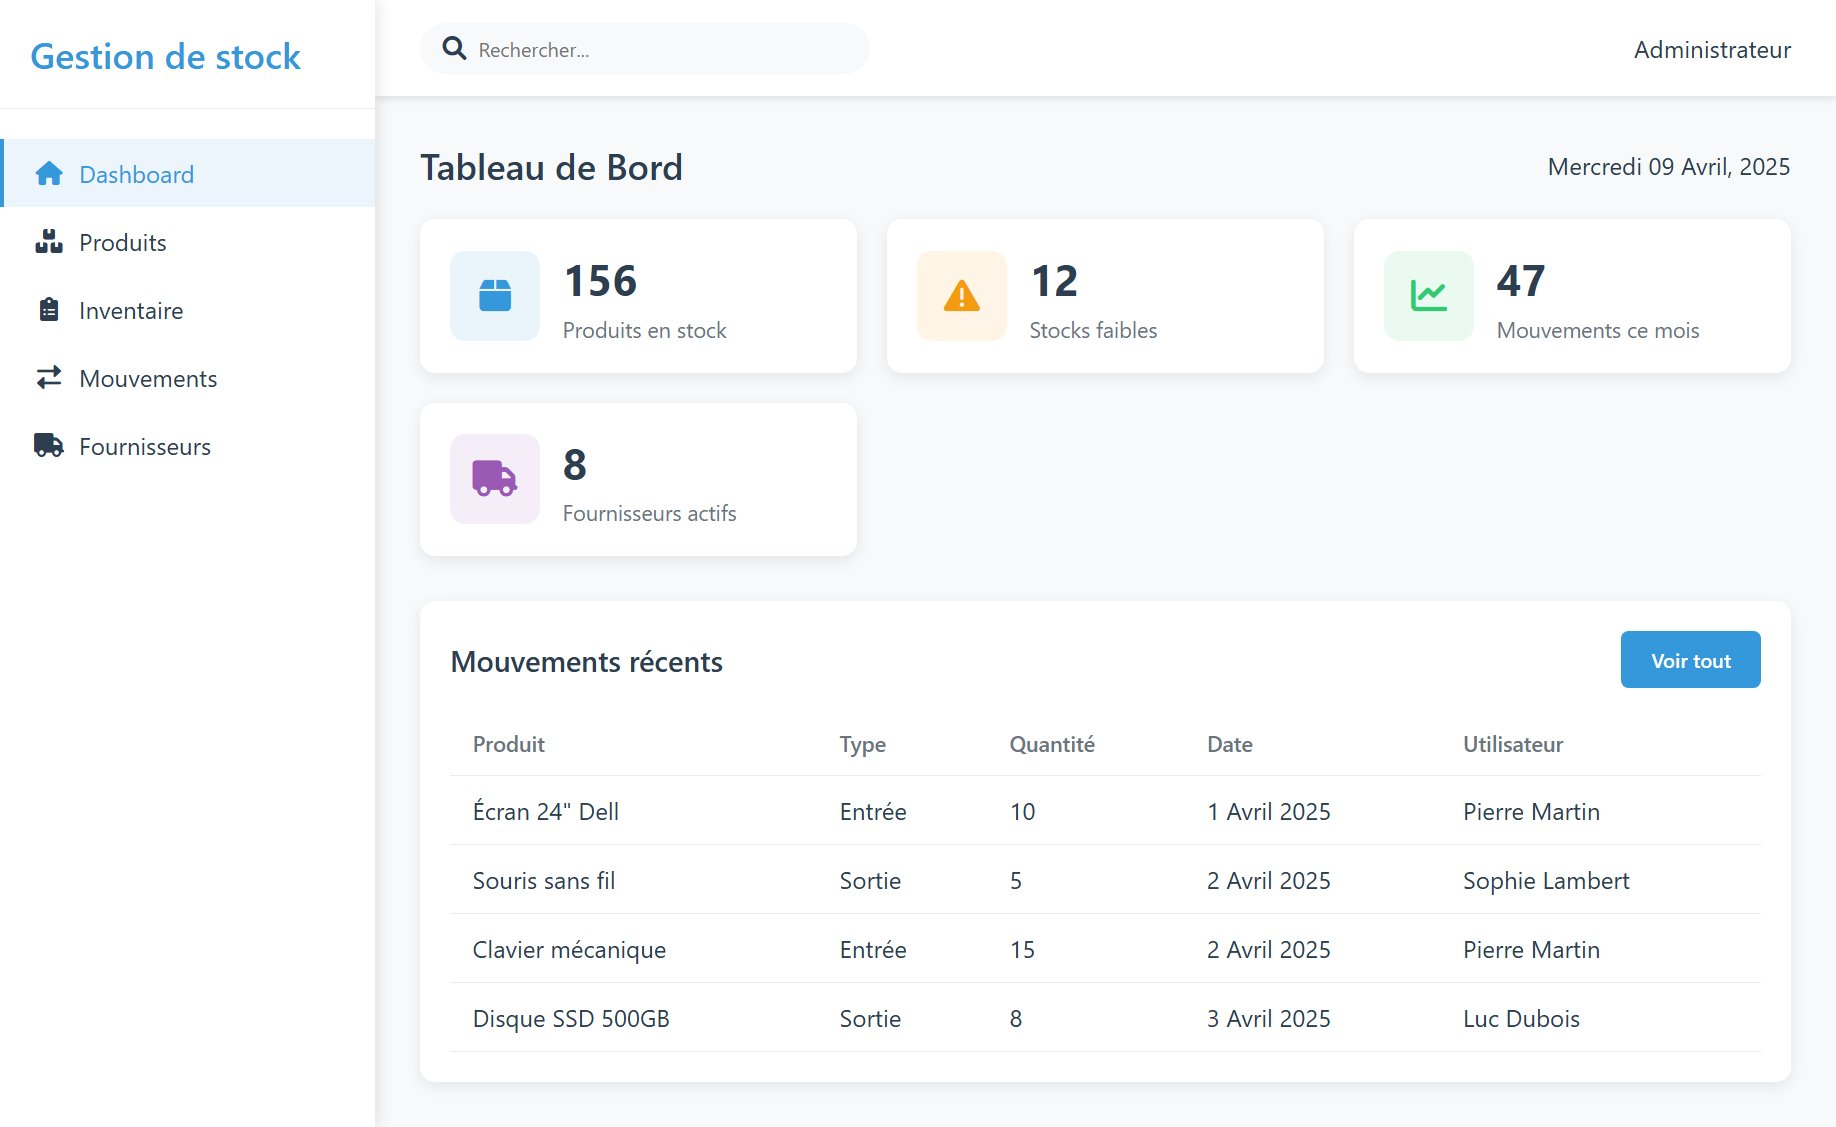Click the home icon beside Dashboard
Image resolution: width=1836 pixels, height=1127 pixels.
click(49, 174)
